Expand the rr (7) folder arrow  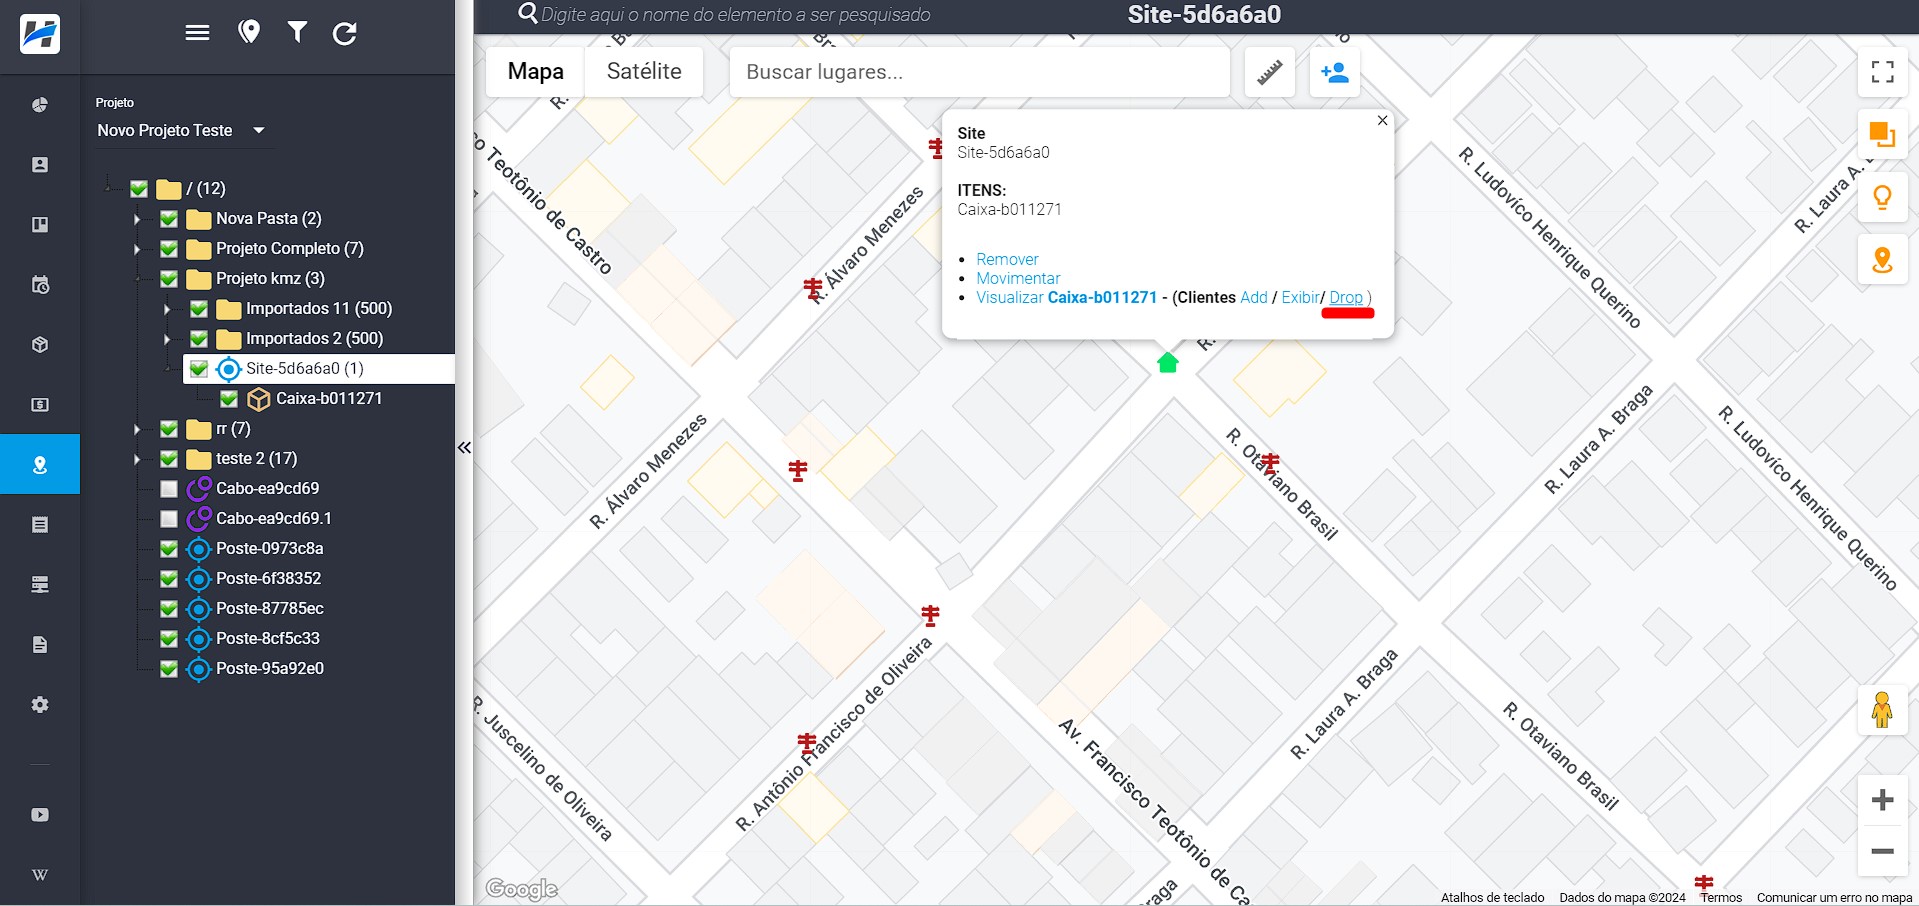137,429
